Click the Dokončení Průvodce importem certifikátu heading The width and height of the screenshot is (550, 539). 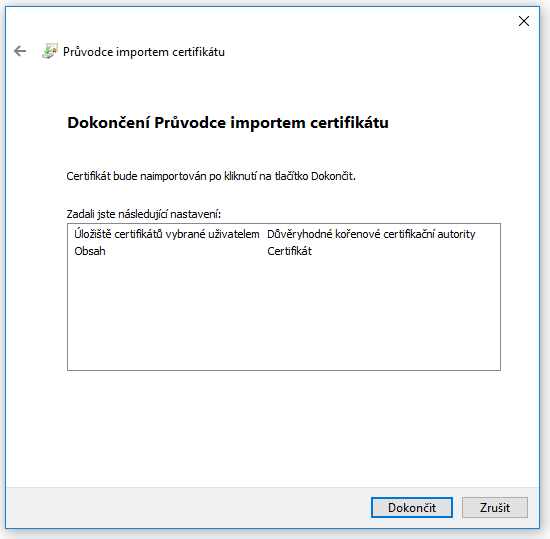click(x=228, y=123)
